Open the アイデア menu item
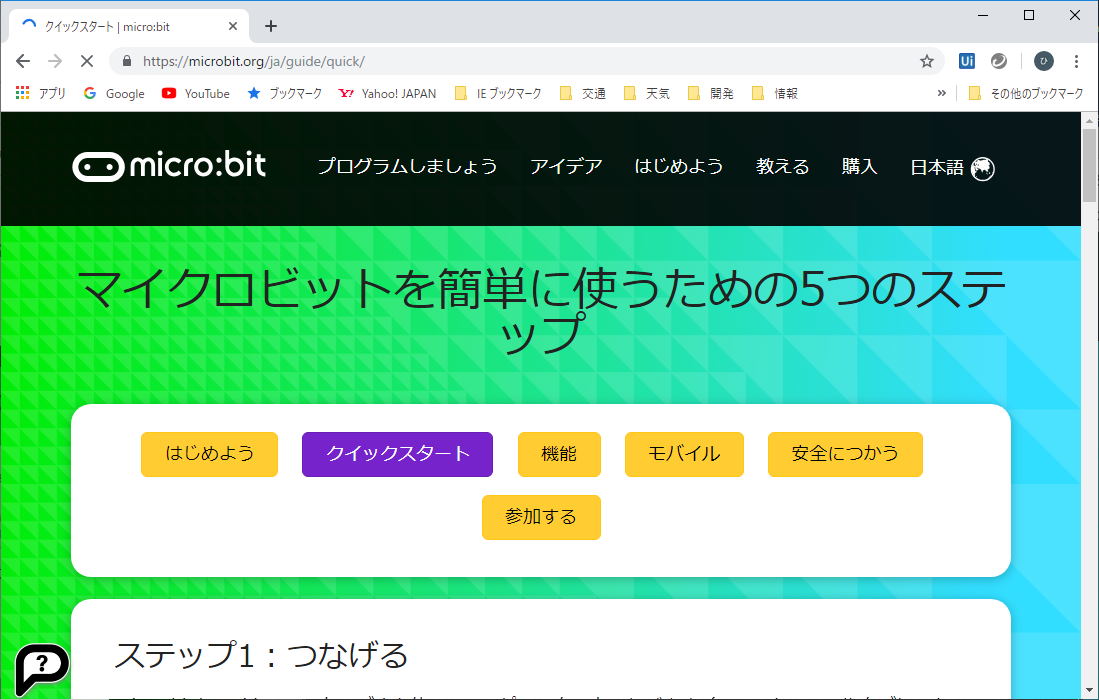Viewport: 1099px width, 700px height. click(x=566, y=167)
